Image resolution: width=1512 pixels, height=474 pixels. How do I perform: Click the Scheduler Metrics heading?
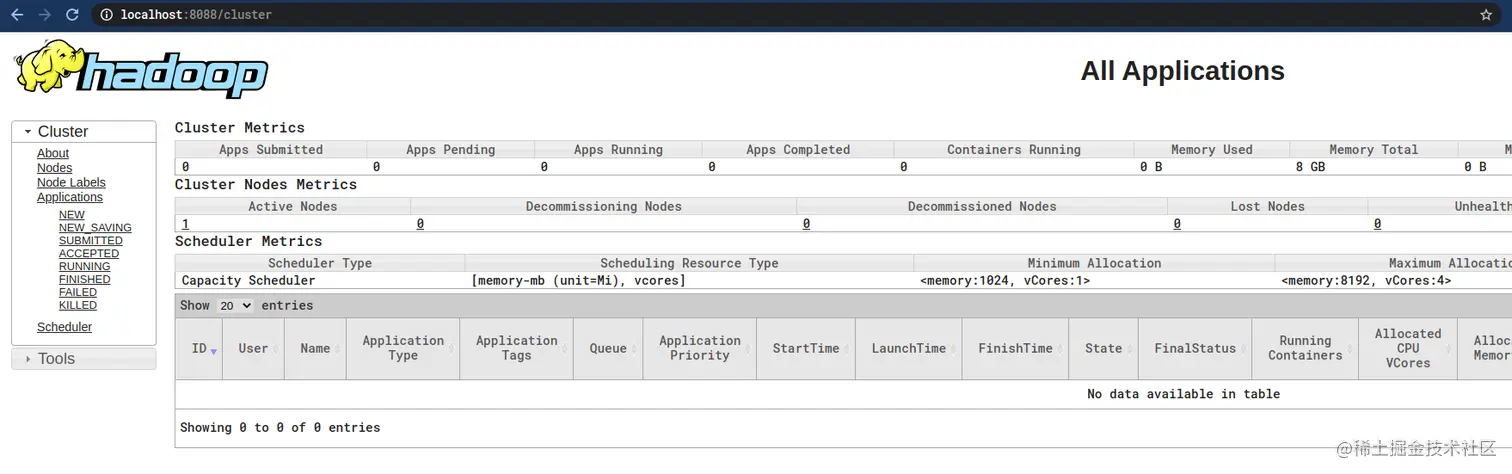pyautogui.click(x=249, y=241)
